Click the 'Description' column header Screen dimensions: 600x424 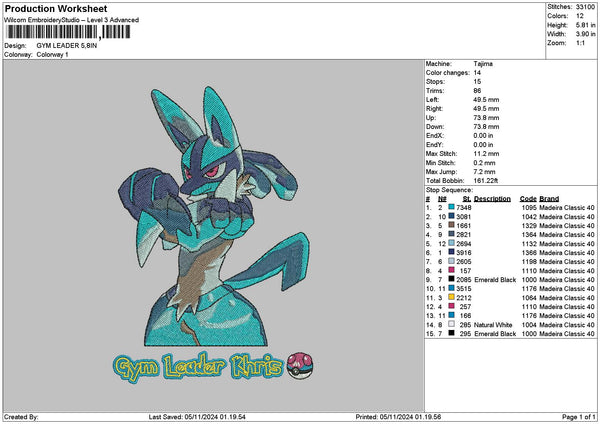pos(492,199)
